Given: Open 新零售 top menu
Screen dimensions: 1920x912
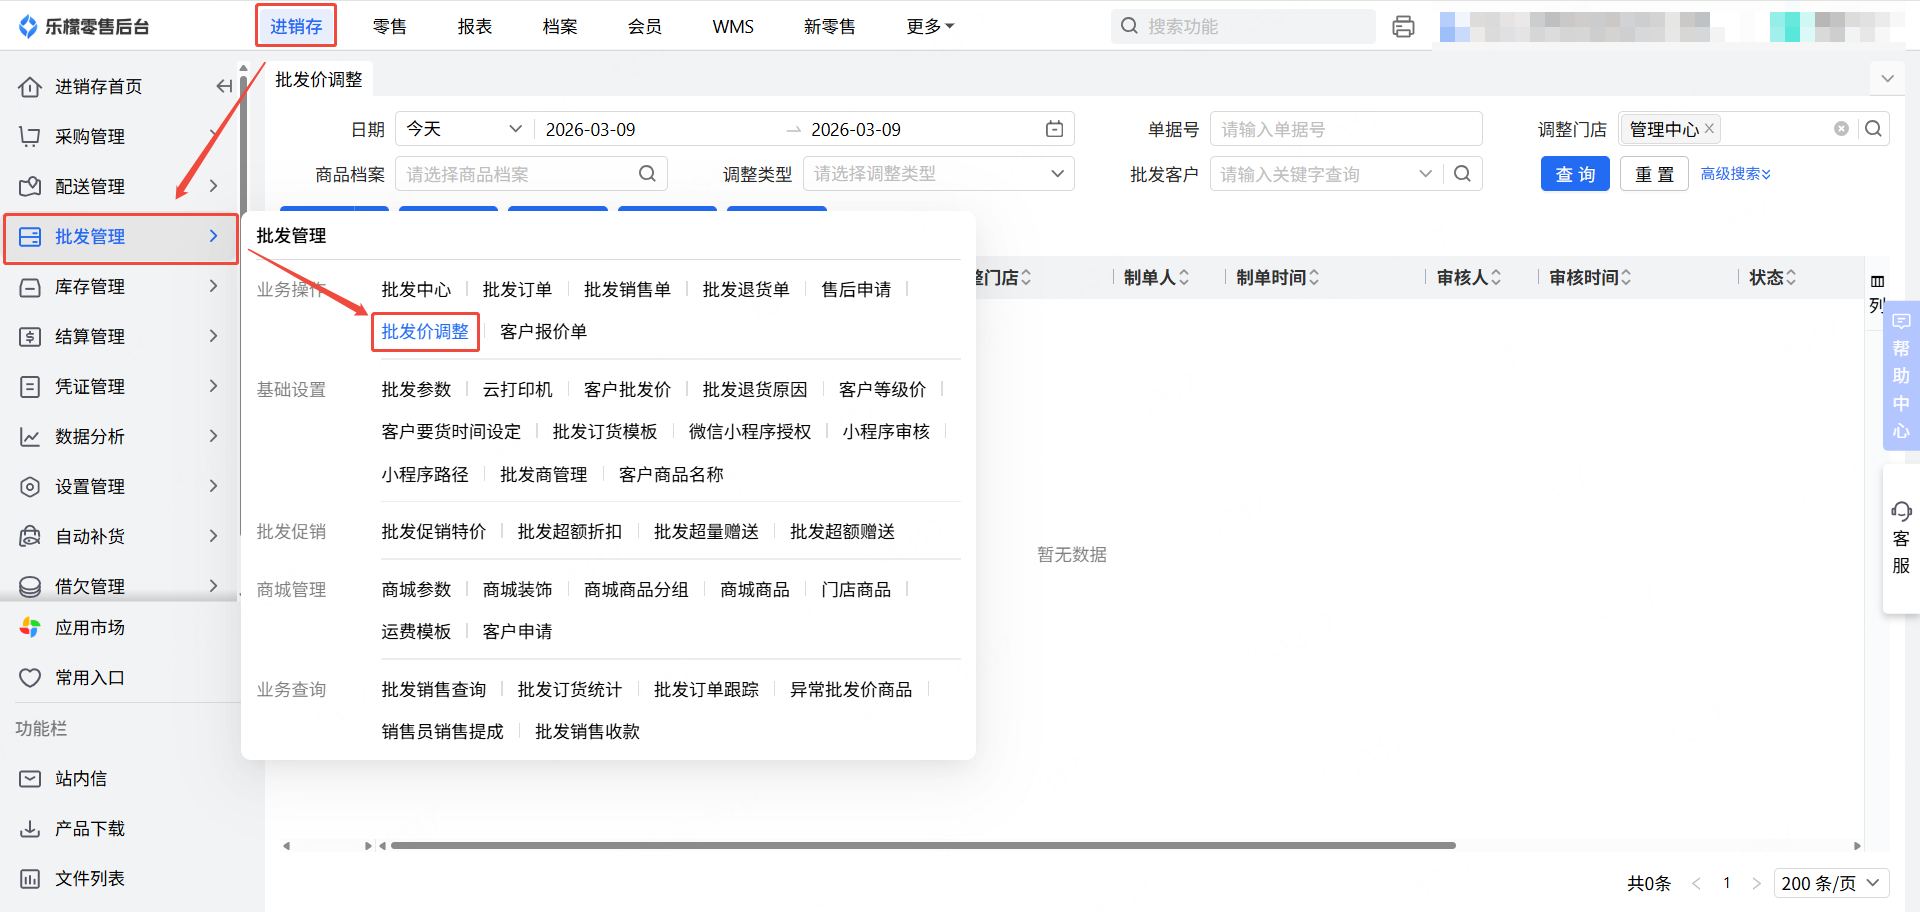Looking at the screenshot, I should pos(830,27).
